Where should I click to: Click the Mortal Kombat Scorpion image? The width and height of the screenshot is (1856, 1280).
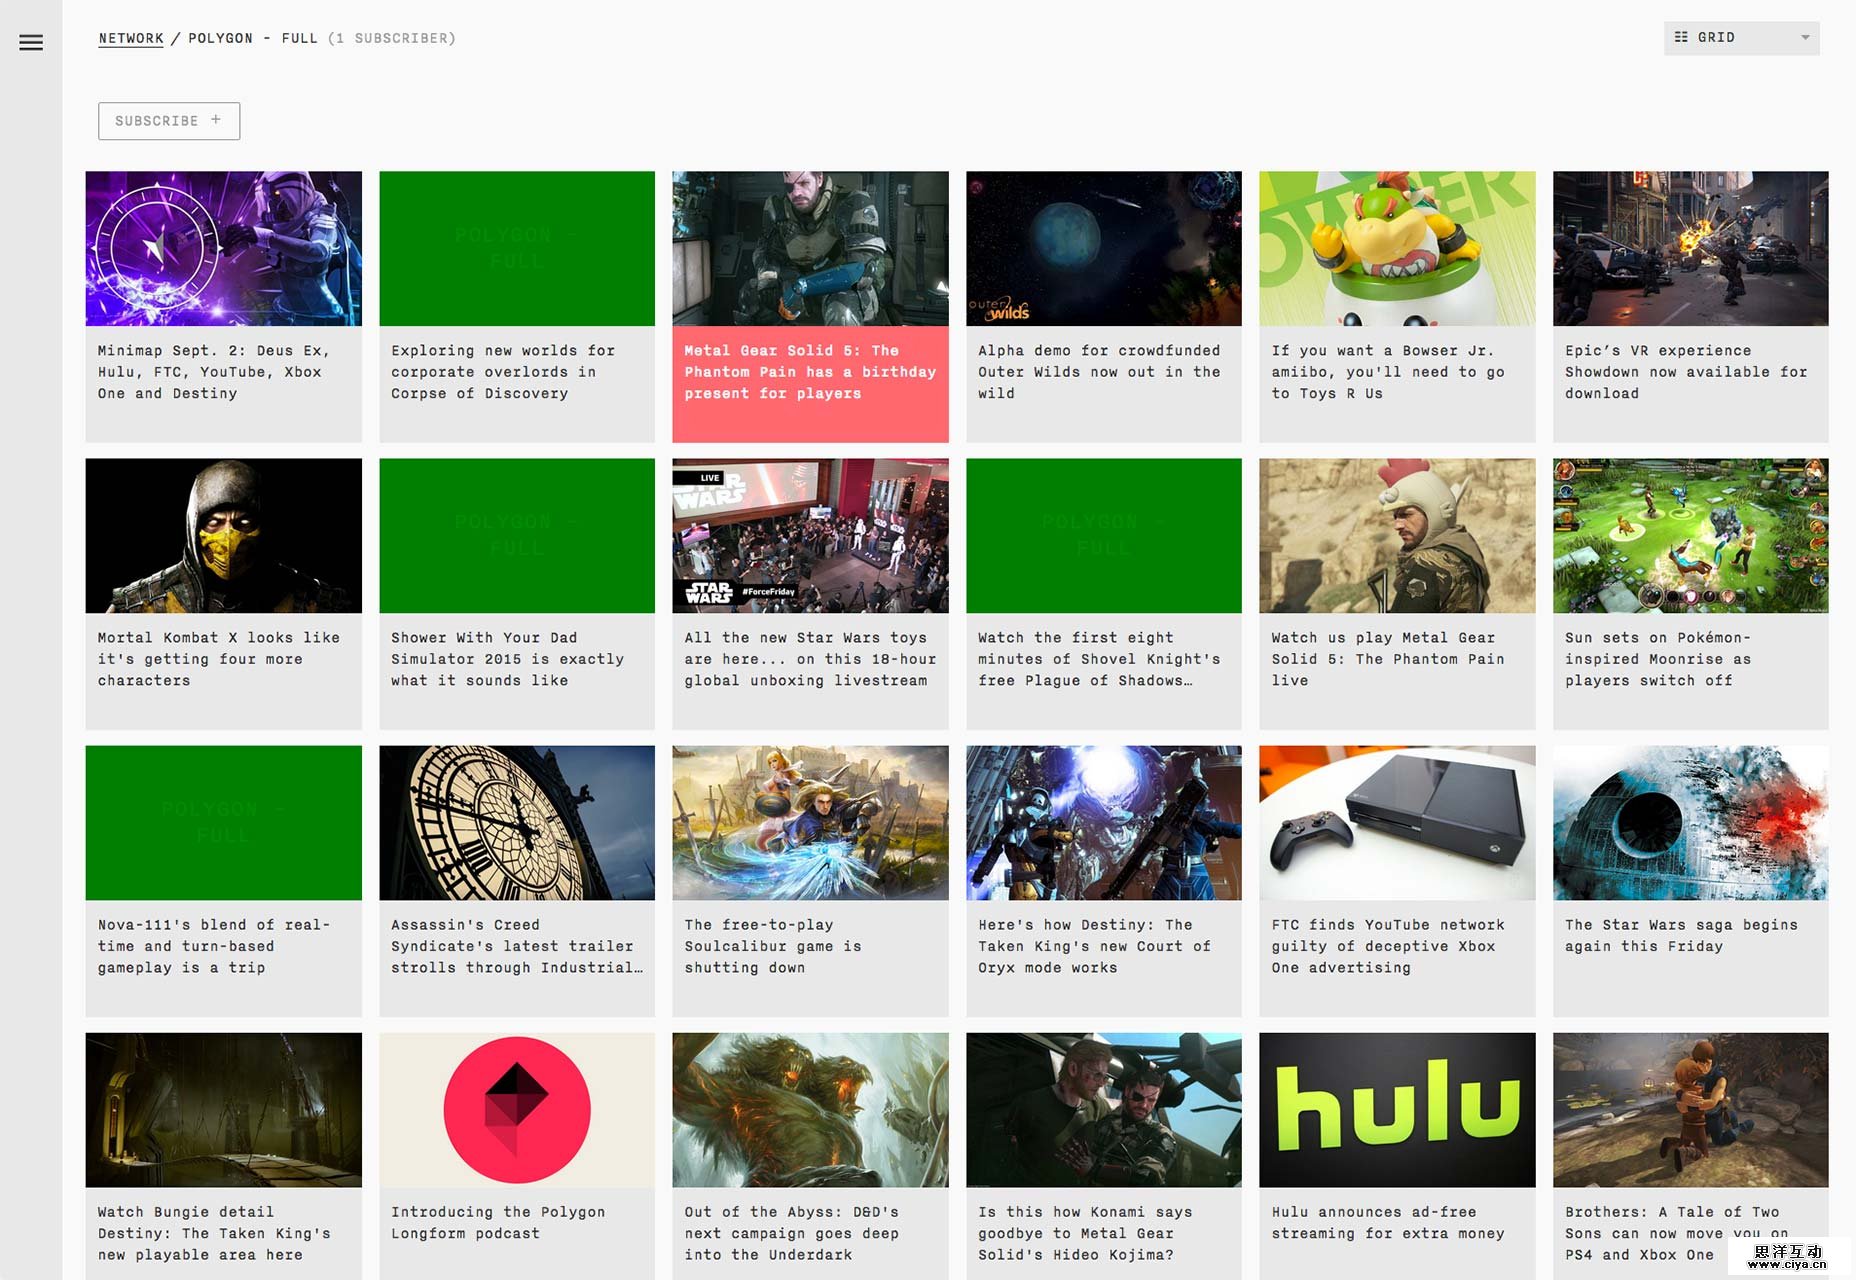223,535
